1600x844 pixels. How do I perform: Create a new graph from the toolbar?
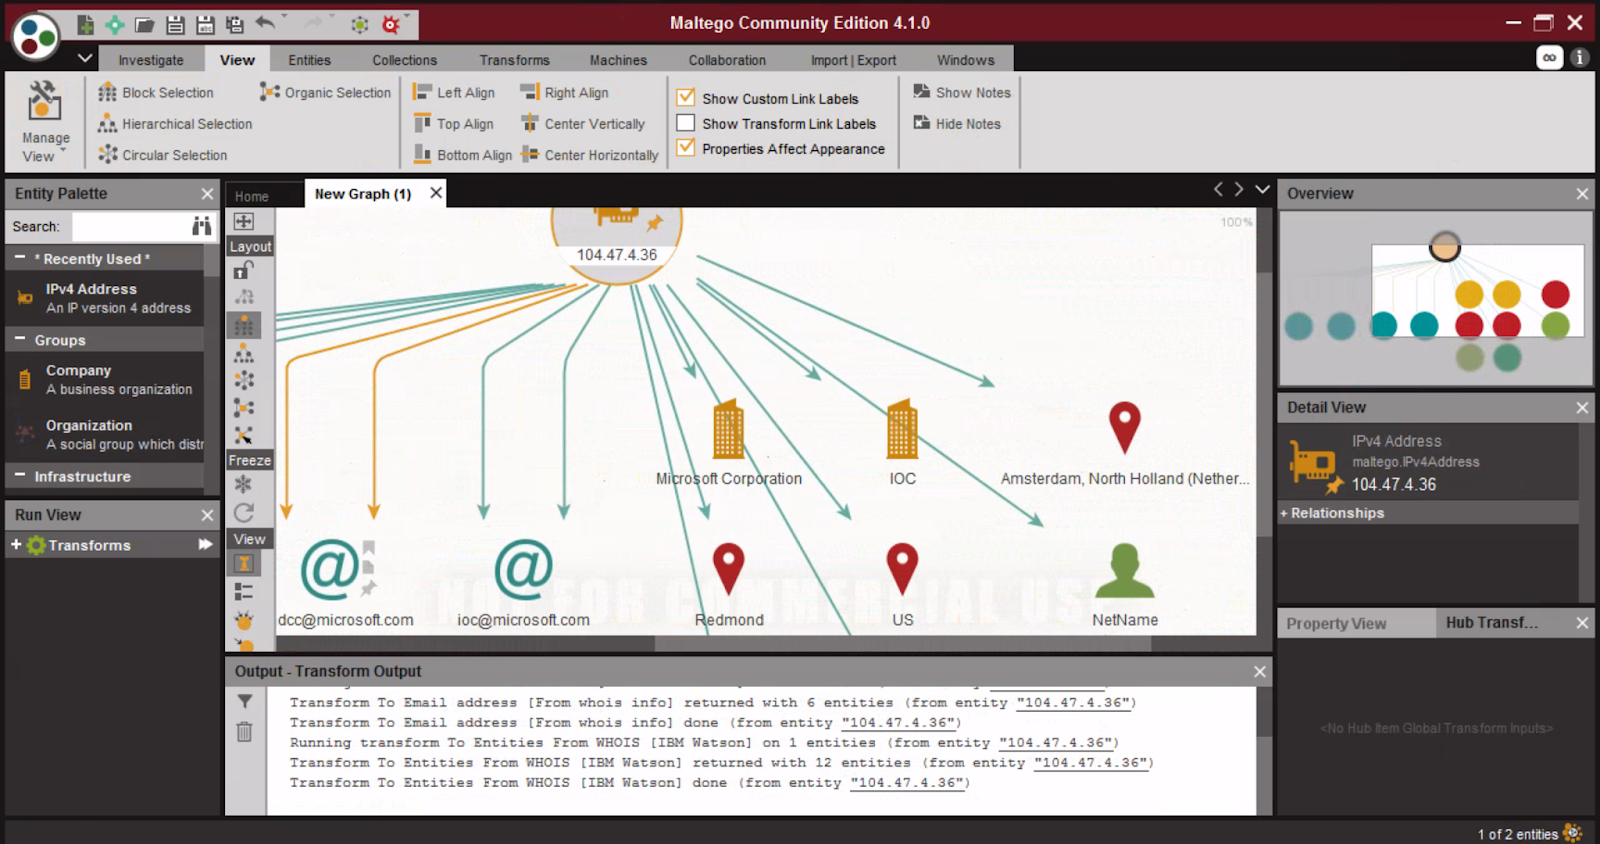click(x=86, y=24)
